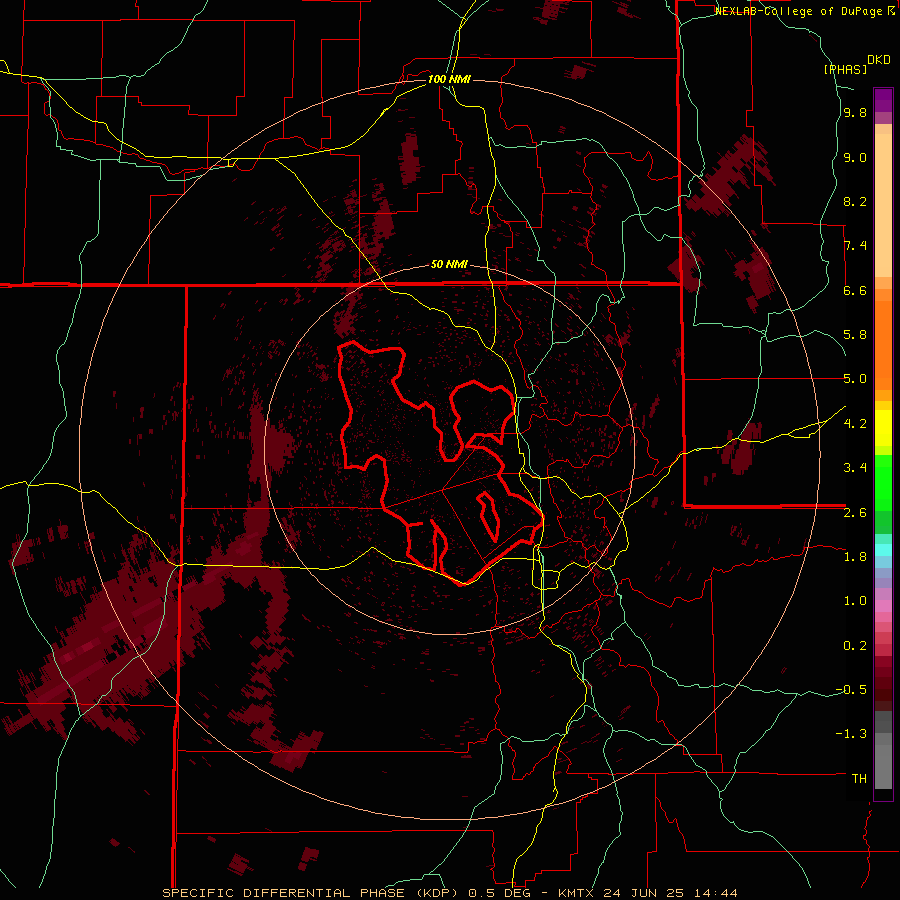Click the 9.0 value on the color scale

855,158
